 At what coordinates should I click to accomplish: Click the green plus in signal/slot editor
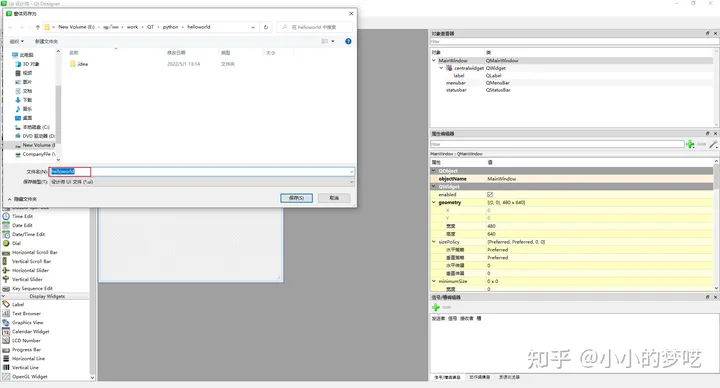(435, 307)
